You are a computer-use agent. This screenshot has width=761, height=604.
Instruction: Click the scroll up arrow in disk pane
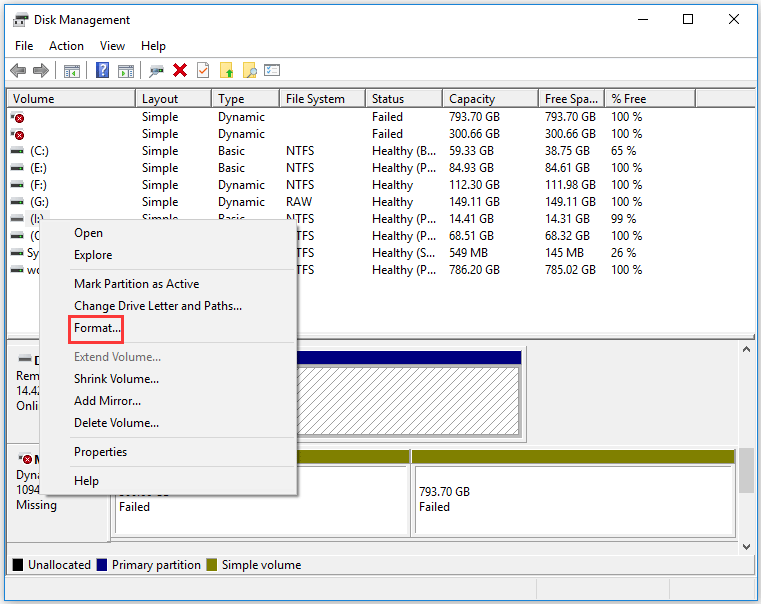746,349
